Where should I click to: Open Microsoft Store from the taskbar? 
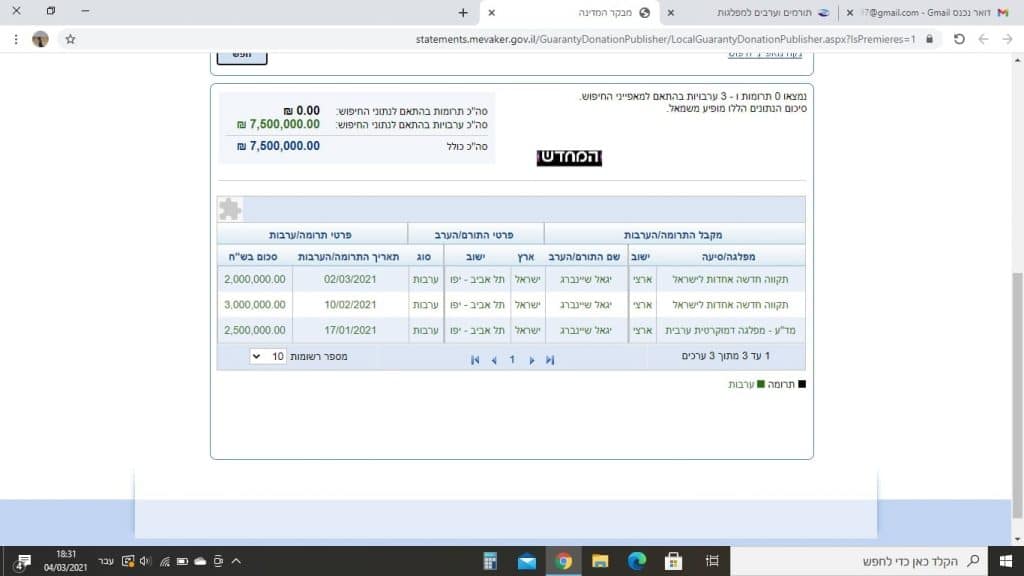click(673, 560)
